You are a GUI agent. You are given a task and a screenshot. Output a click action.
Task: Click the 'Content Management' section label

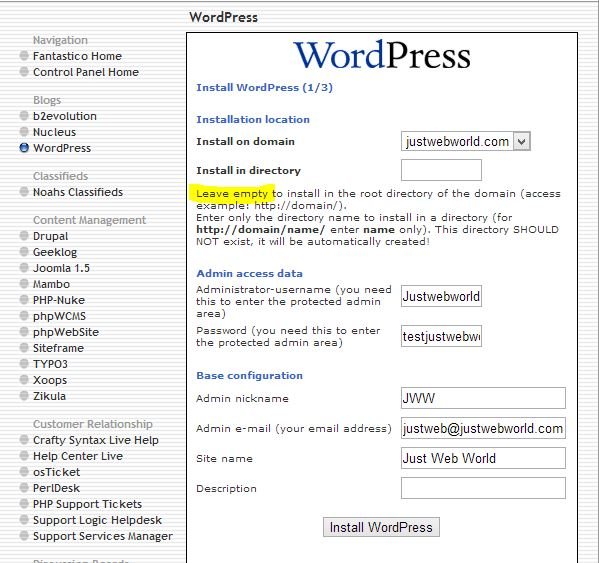(89, 220)
